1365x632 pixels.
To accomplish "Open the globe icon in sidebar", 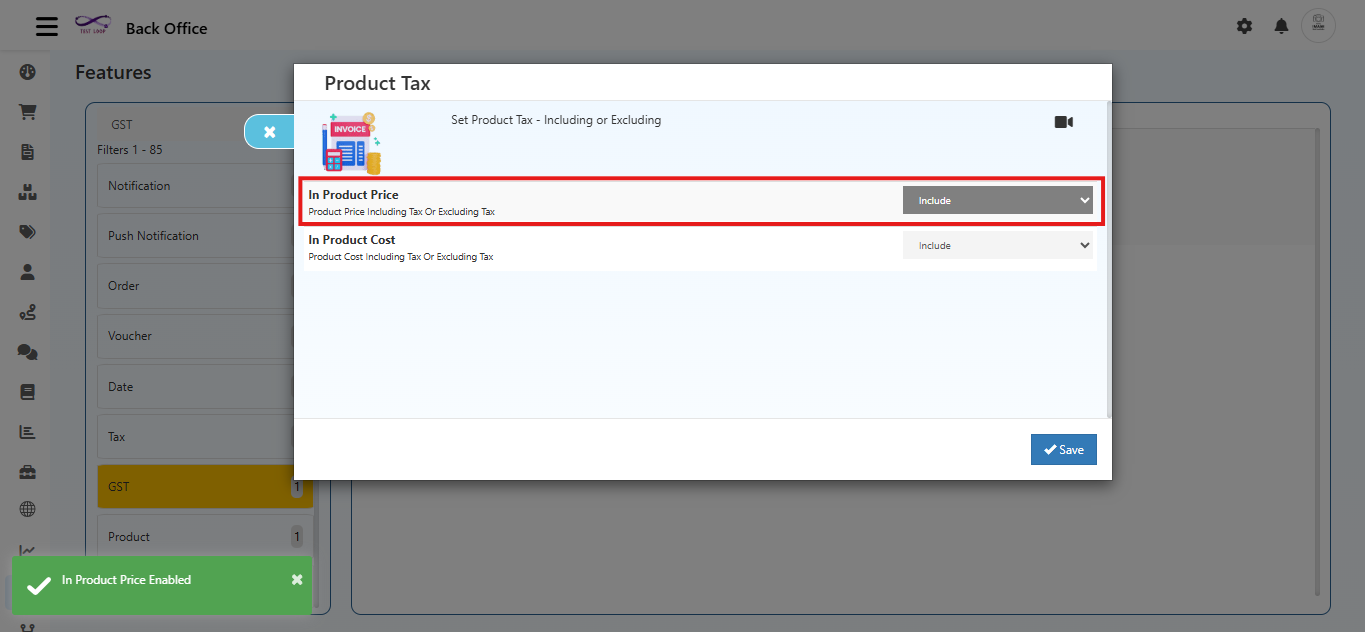I will coord(27,510).
